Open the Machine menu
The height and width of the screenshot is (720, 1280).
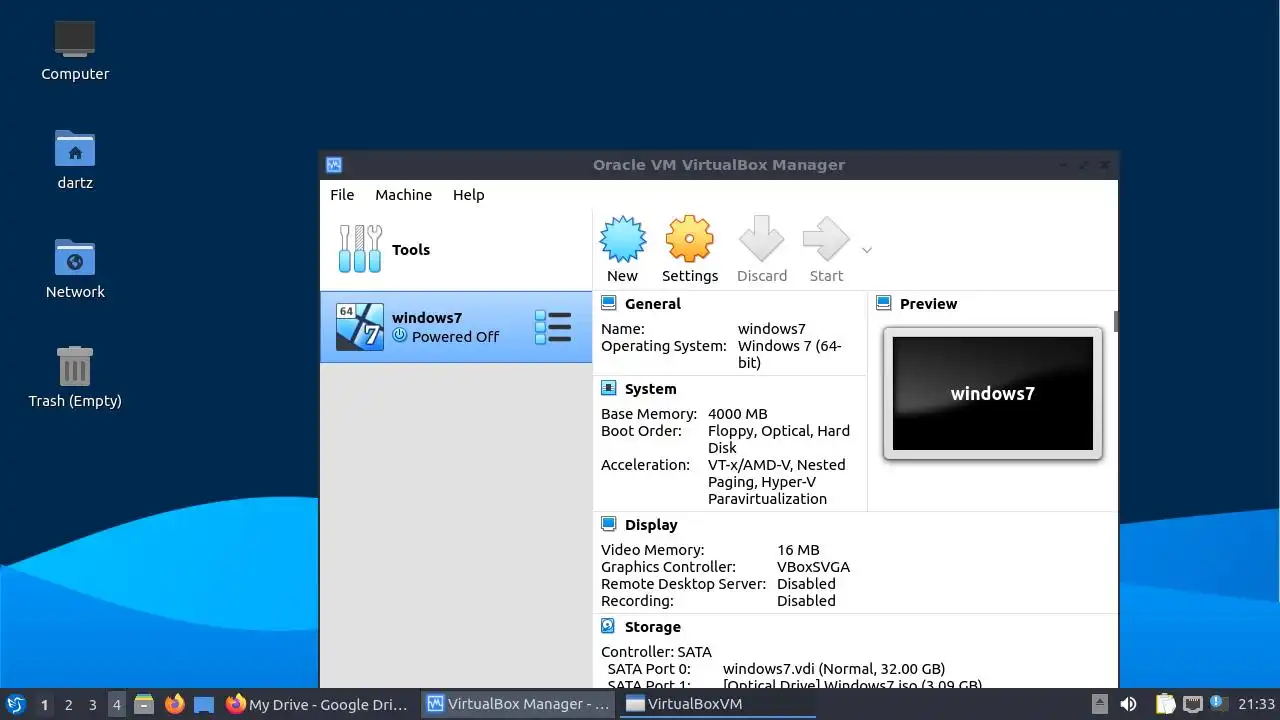point(403,195)
